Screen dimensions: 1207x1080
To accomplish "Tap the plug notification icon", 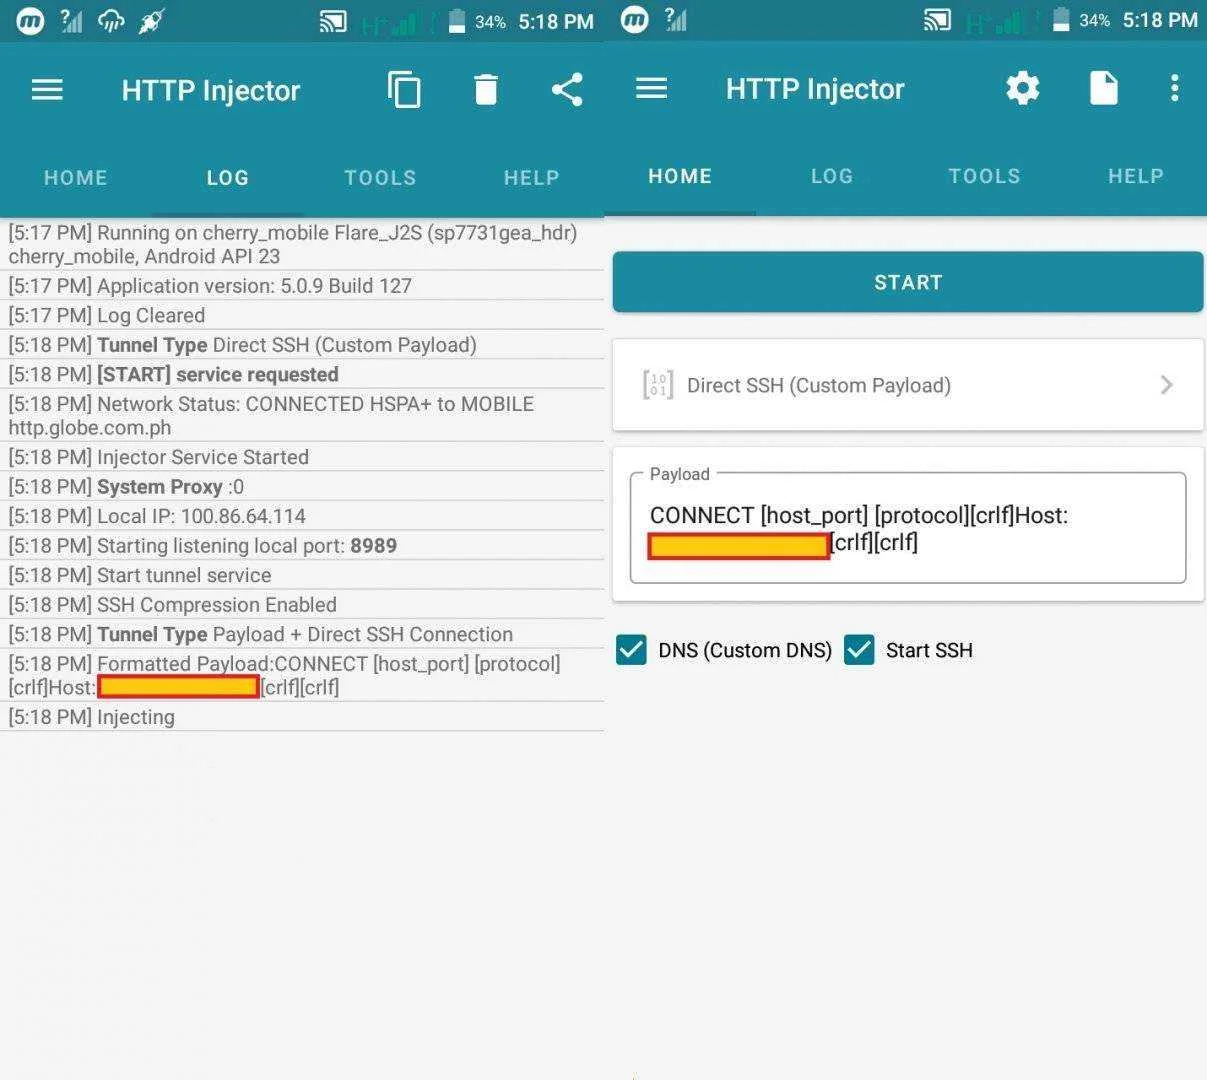I will coord(151,21).
